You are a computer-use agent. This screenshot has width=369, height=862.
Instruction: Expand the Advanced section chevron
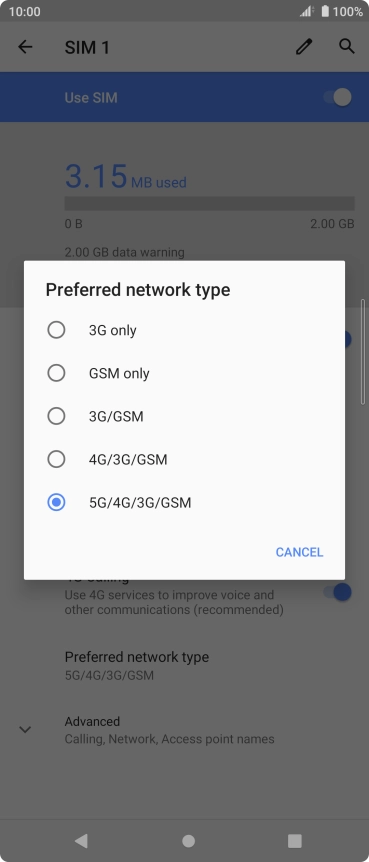[25, 730]
